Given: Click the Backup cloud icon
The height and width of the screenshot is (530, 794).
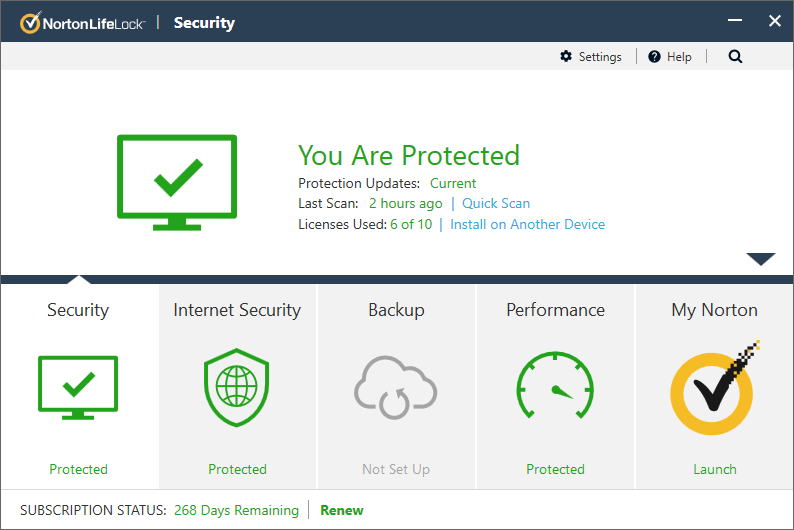Looking at the screenshot, I should pos(396,389).
